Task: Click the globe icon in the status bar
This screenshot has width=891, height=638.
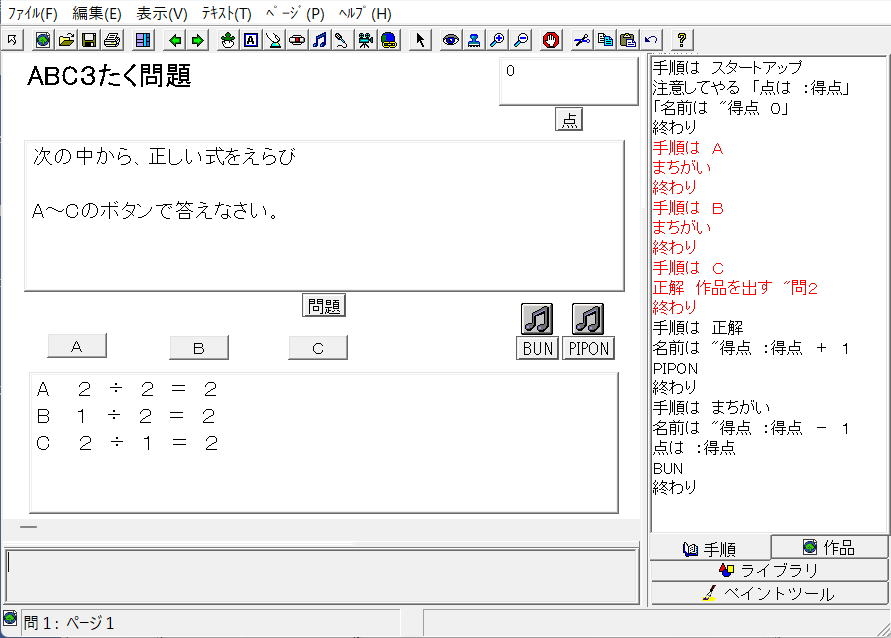Action: [10, 617]
